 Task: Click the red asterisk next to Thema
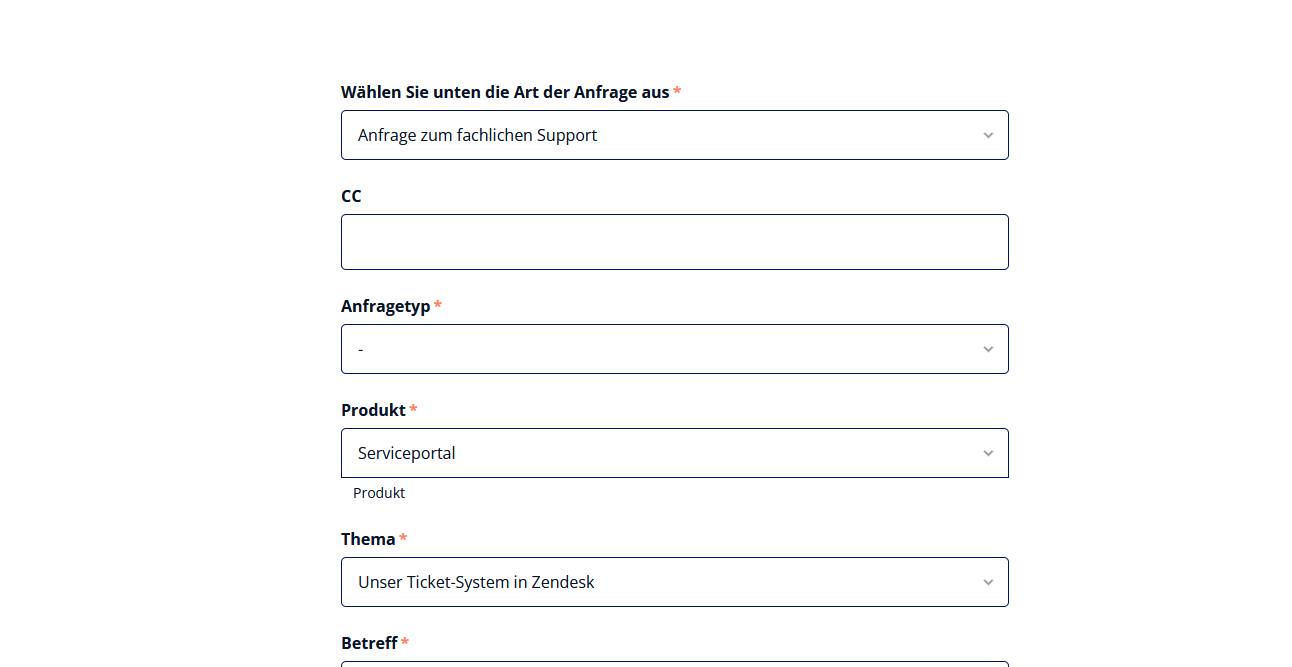[403, 538]
